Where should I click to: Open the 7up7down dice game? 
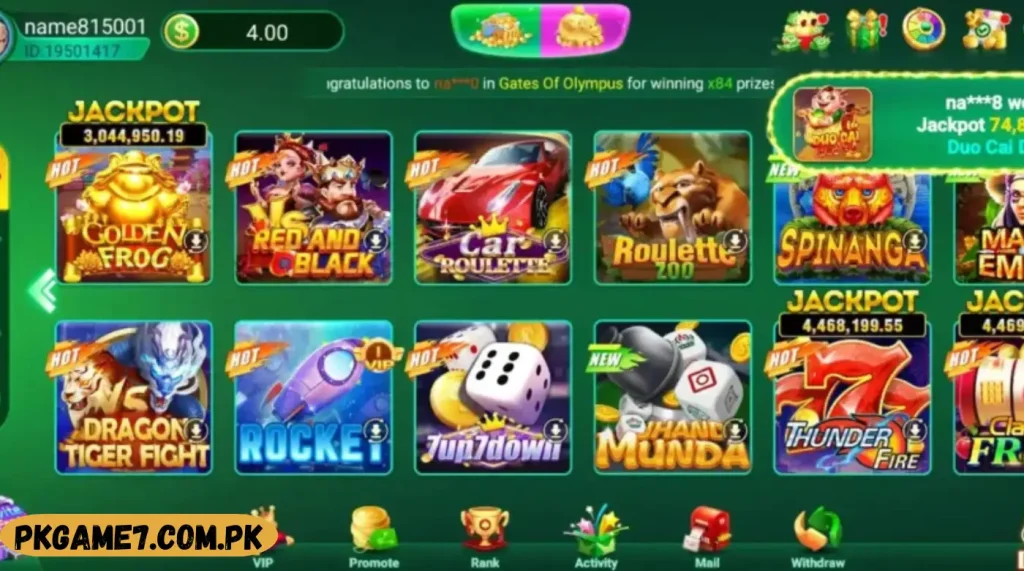pyautogui.click(x=493, y=397)
